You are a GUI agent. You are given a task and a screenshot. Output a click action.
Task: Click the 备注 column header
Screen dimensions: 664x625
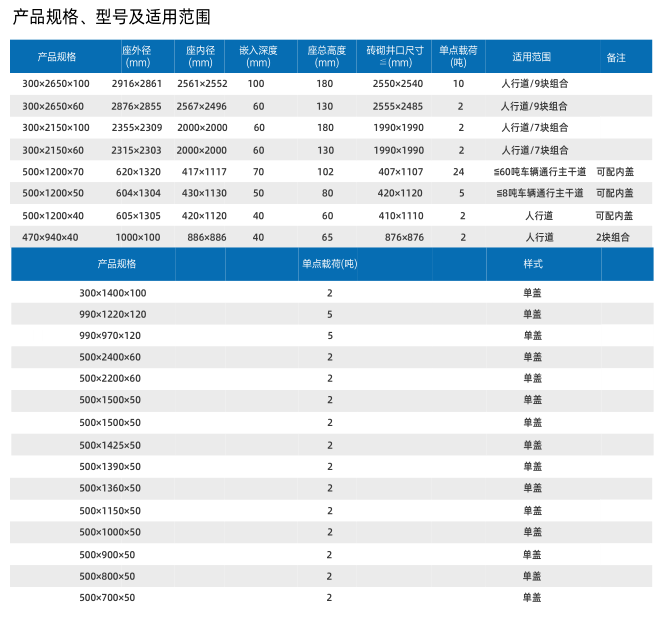pyautogui.click(x=616, y=57)
